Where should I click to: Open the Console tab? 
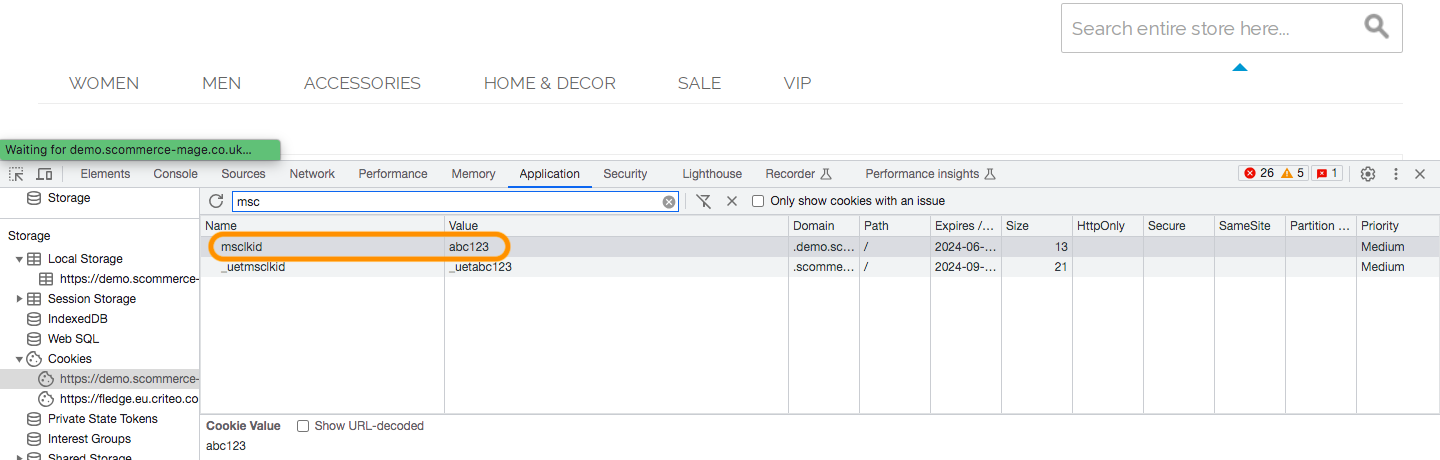(x=175, y=174)
